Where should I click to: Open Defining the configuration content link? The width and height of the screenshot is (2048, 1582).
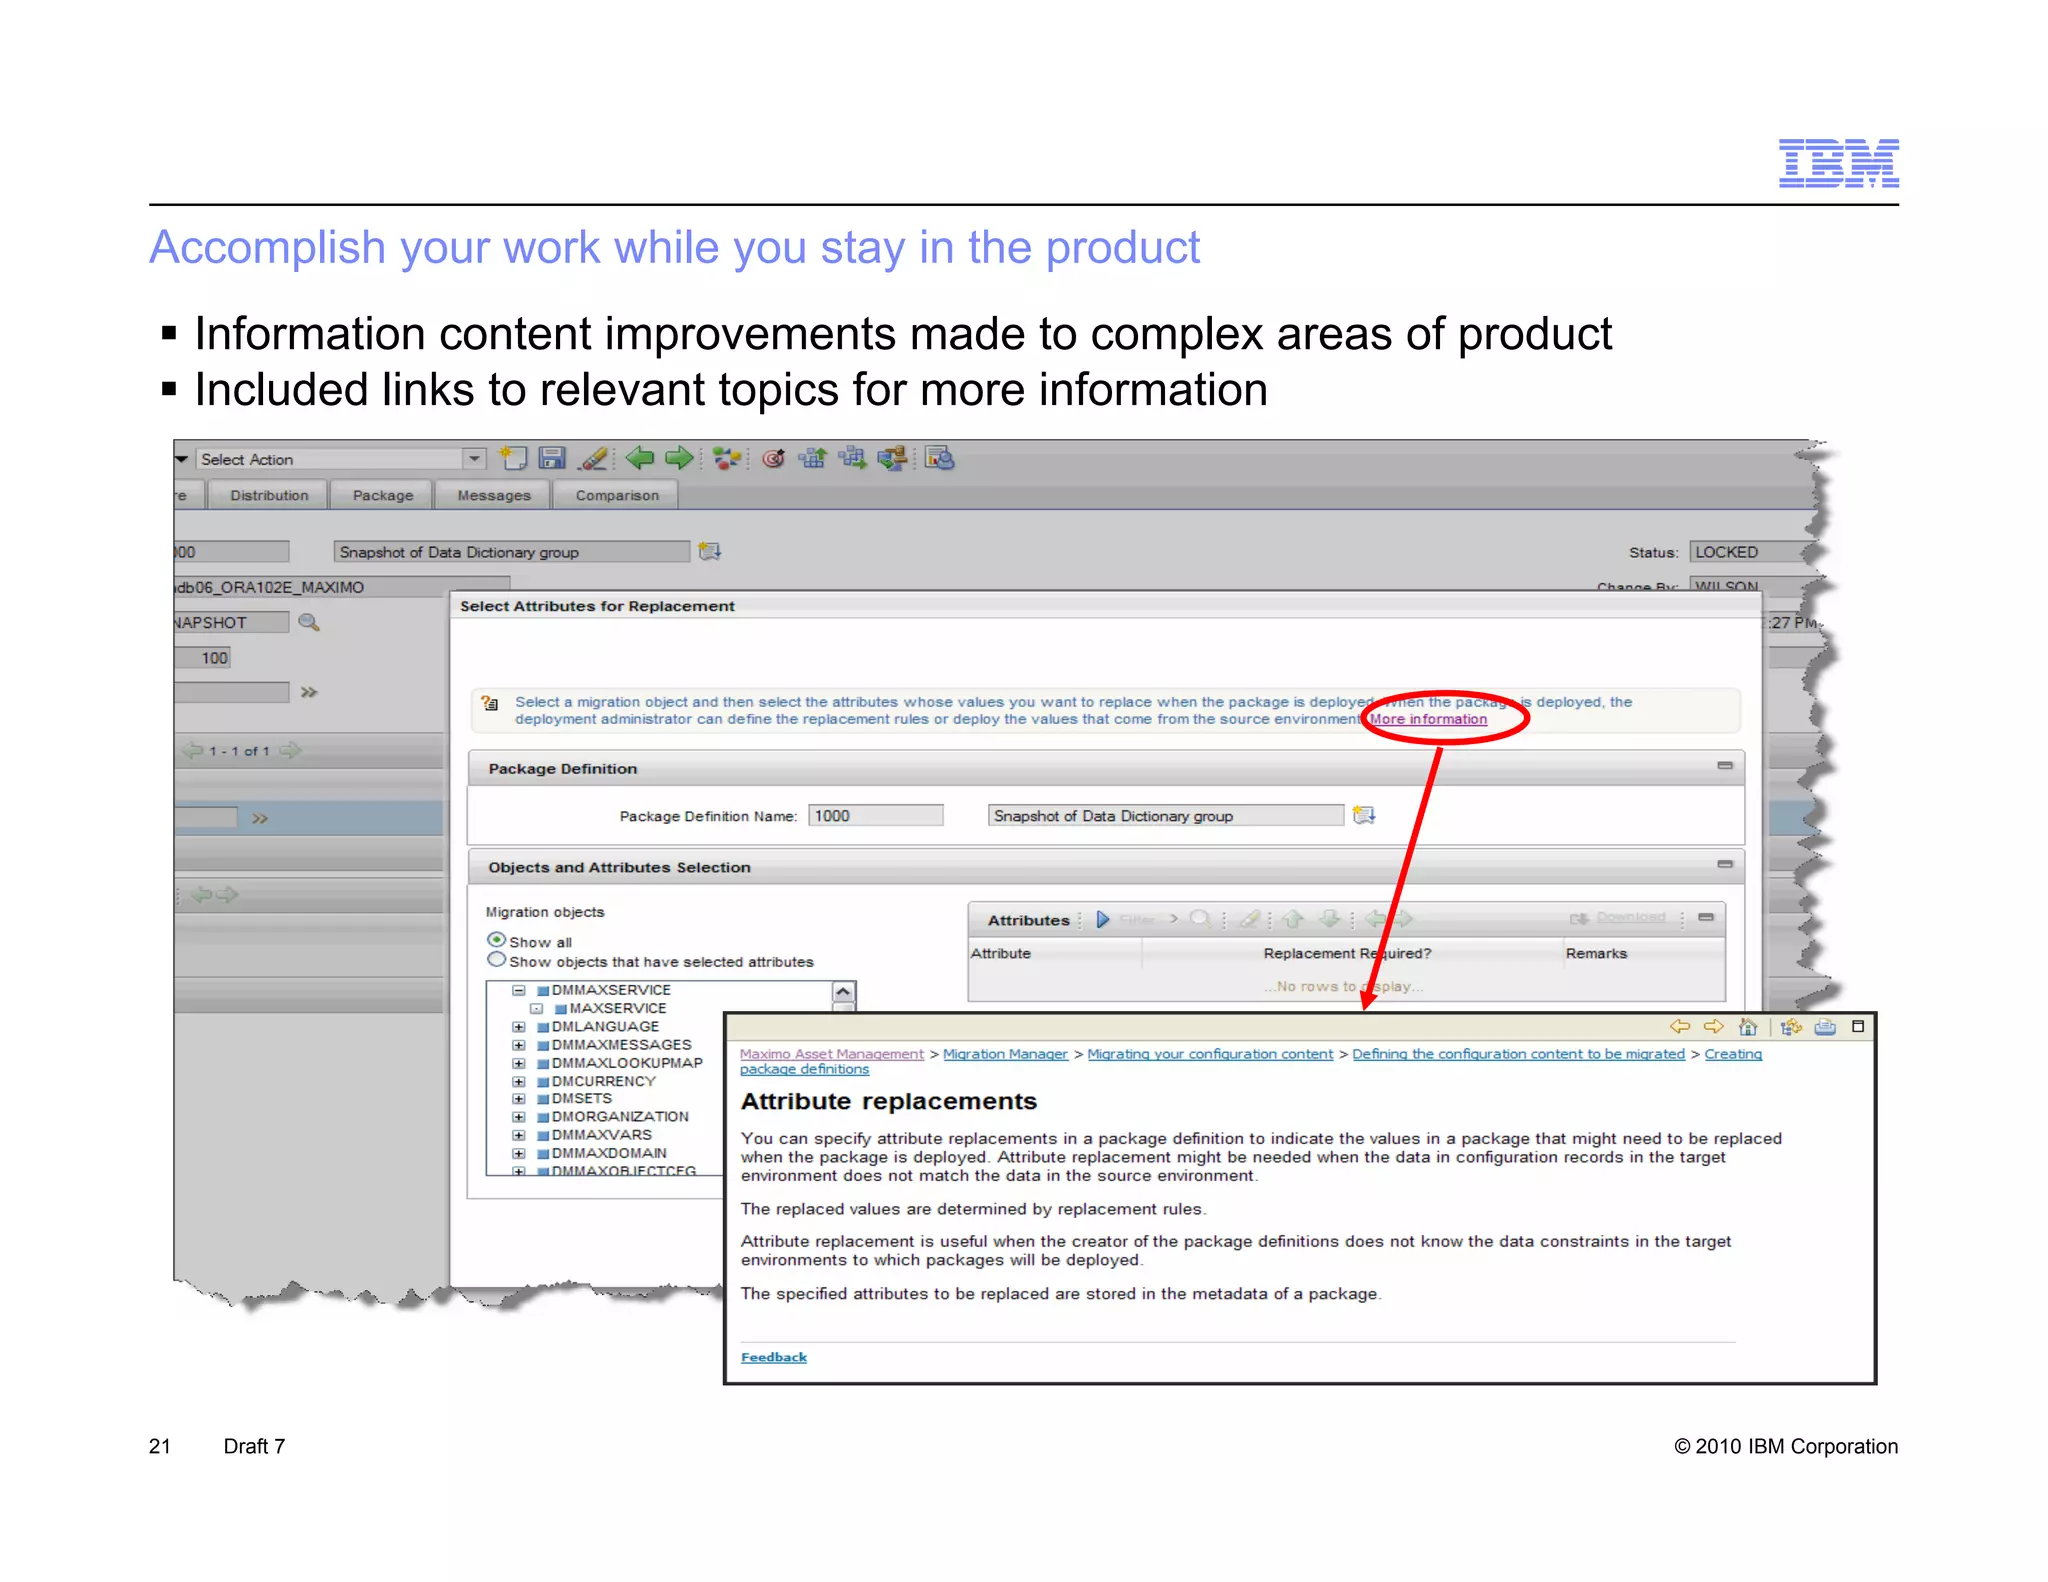pos(1518,1054)
